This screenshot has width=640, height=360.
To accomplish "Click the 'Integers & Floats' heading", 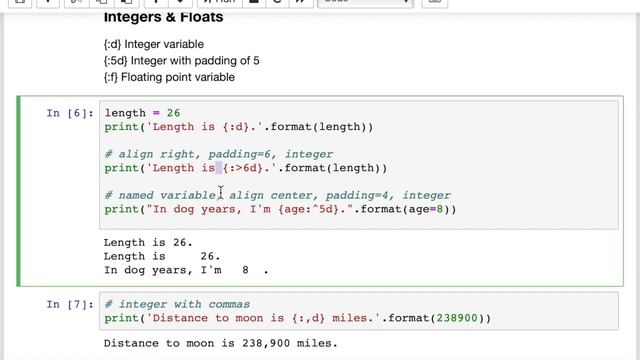I will coord(163,17).
